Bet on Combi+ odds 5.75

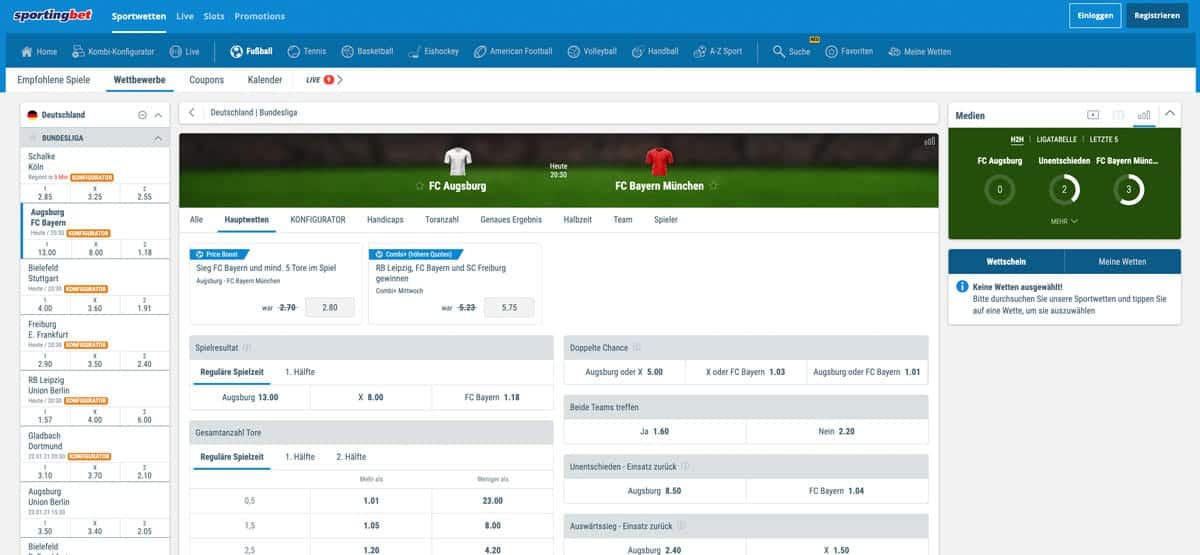coord(508,308)
